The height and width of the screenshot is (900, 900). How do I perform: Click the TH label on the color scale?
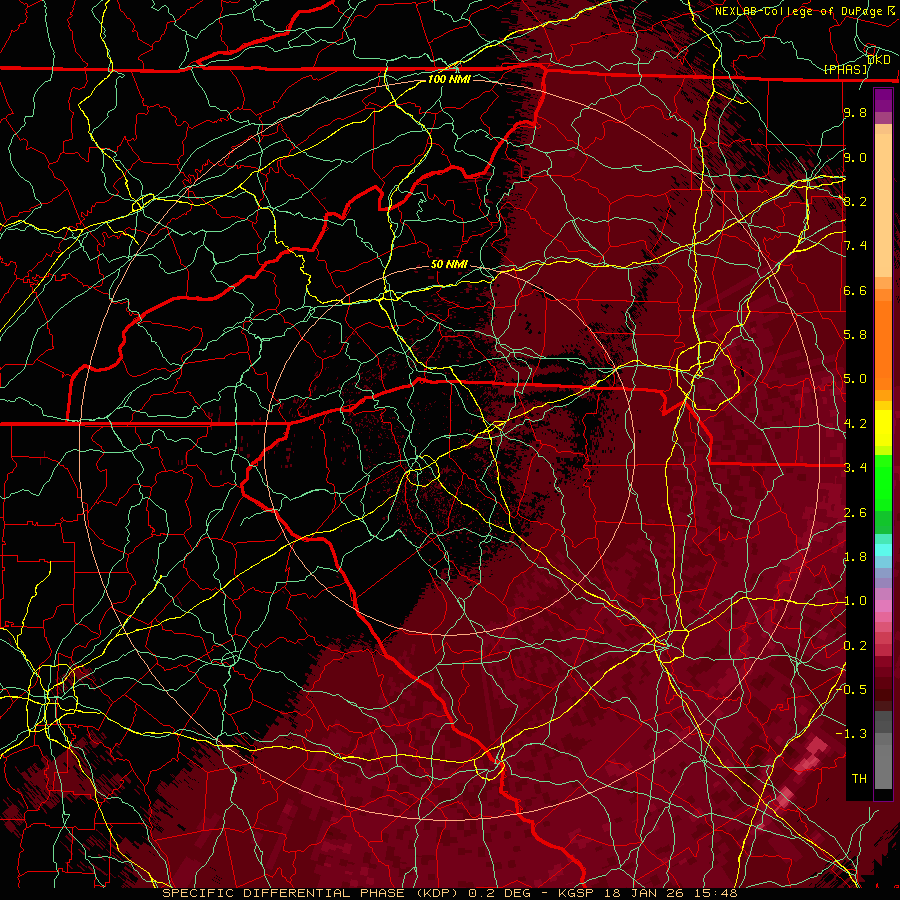859,779
